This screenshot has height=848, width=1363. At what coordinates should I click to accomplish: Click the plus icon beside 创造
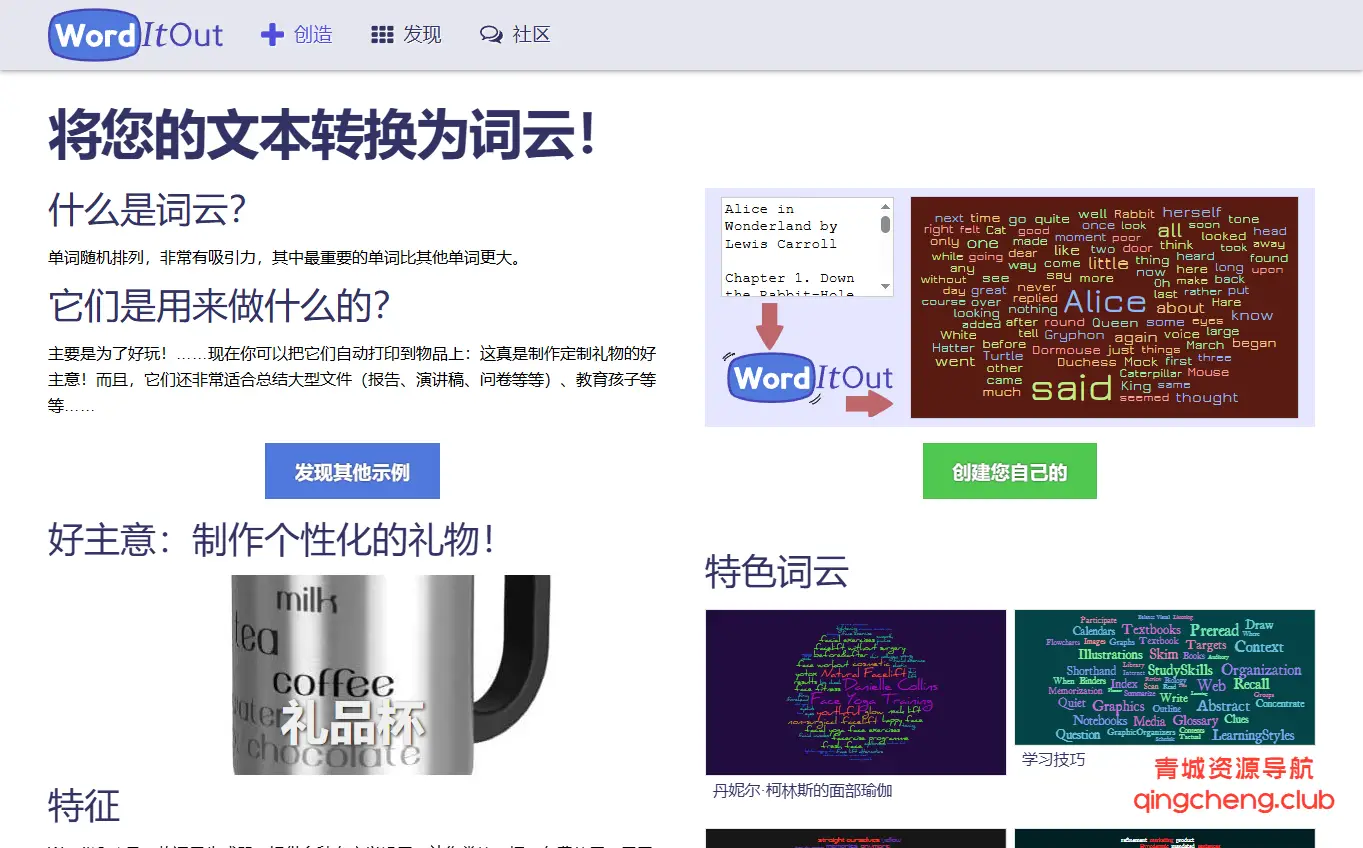tap(271, 35)
